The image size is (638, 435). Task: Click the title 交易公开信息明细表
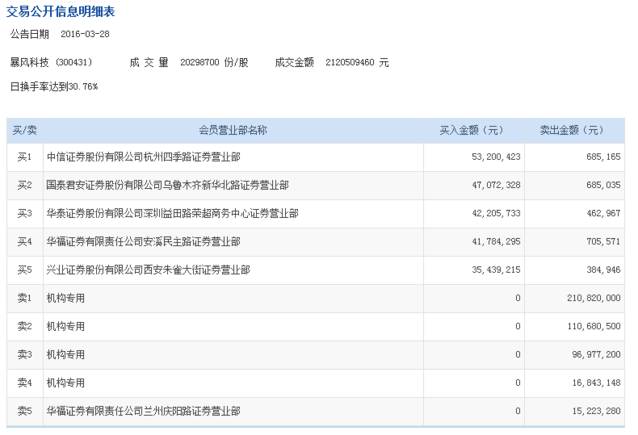click(x=61, y=11)
